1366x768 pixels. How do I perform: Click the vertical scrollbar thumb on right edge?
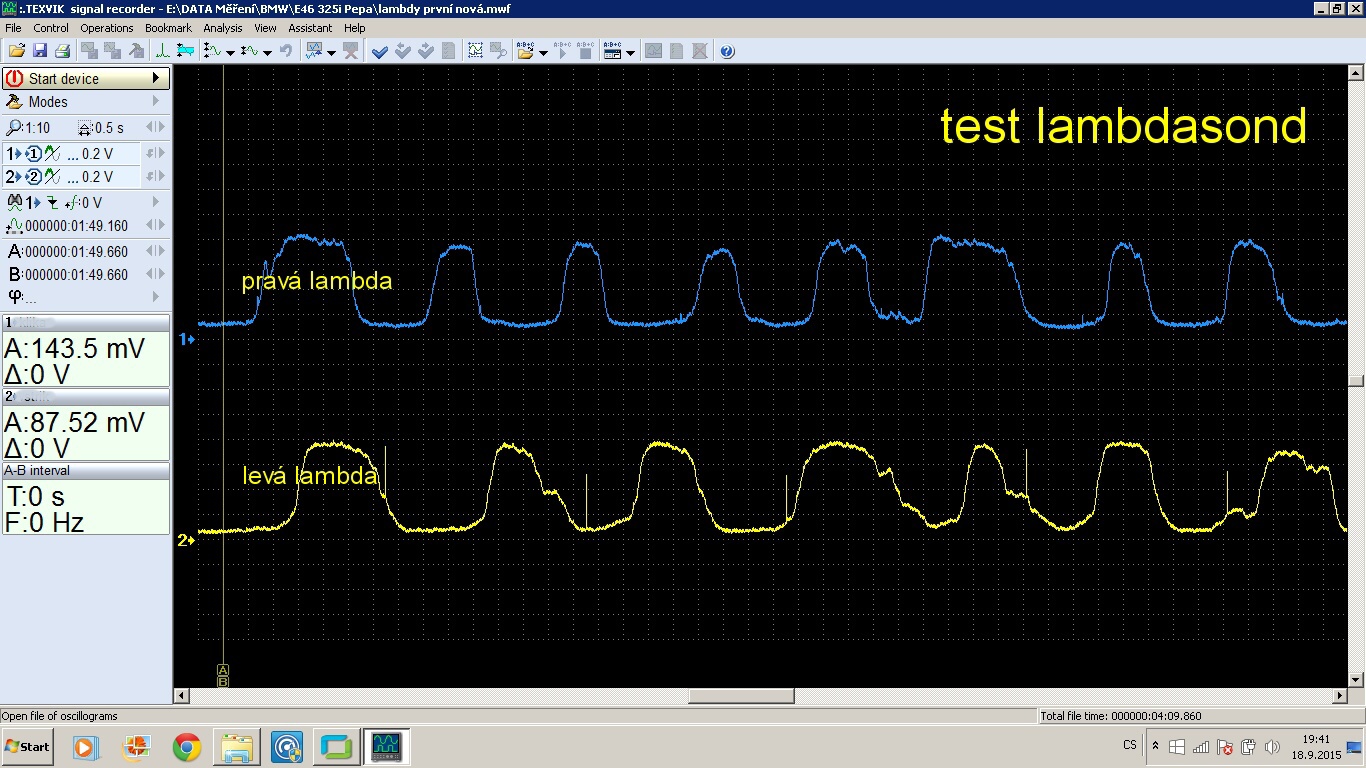pyautogui.click(x=1356, y=381)
